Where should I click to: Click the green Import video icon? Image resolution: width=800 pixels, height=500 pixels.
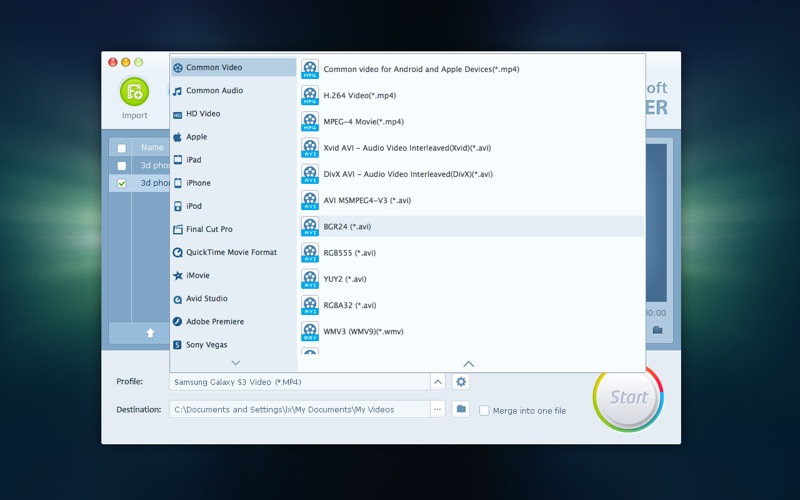(134, 91)
